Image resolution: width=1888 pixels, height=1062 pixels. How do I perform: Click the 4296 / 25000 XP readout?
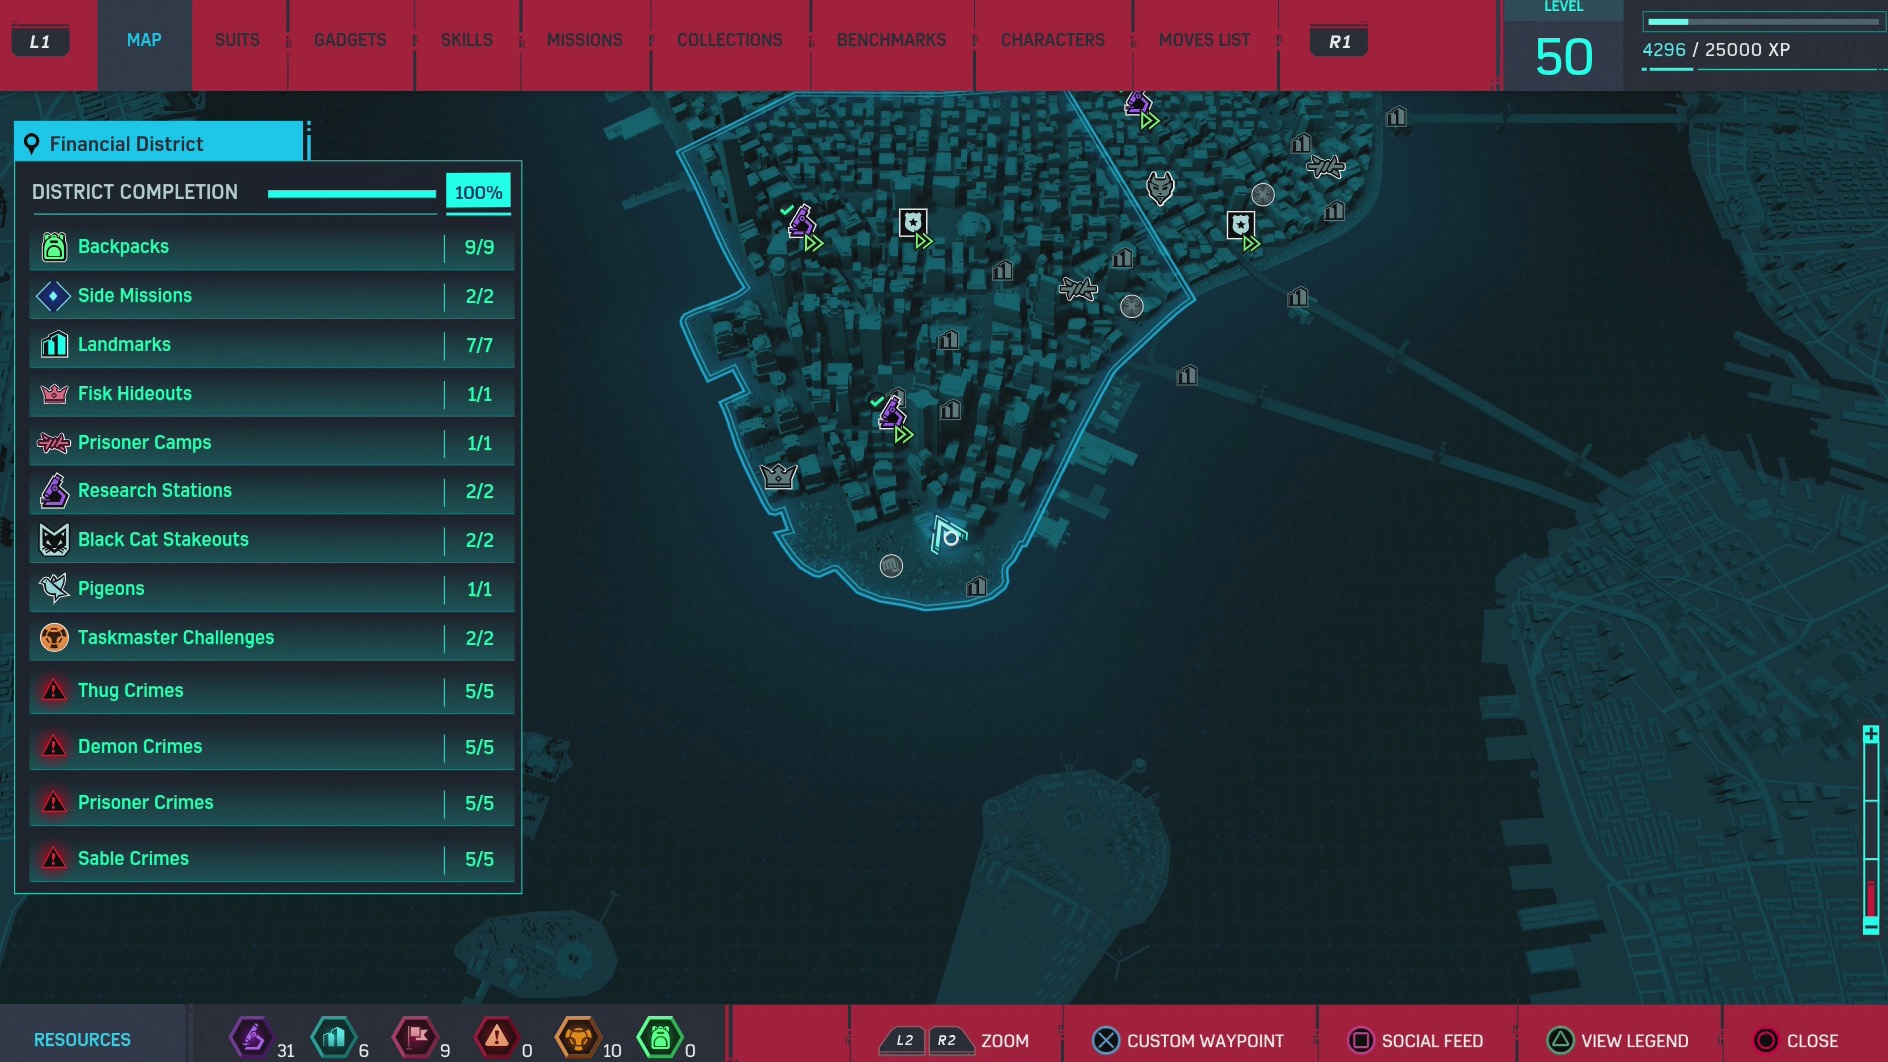(x=1716, y=50)
